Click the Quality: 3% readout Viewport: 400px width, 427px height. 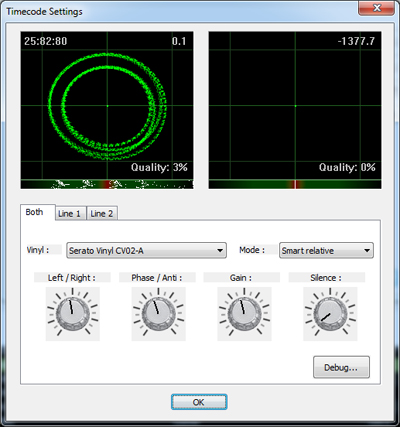click(x=159, y=167)
